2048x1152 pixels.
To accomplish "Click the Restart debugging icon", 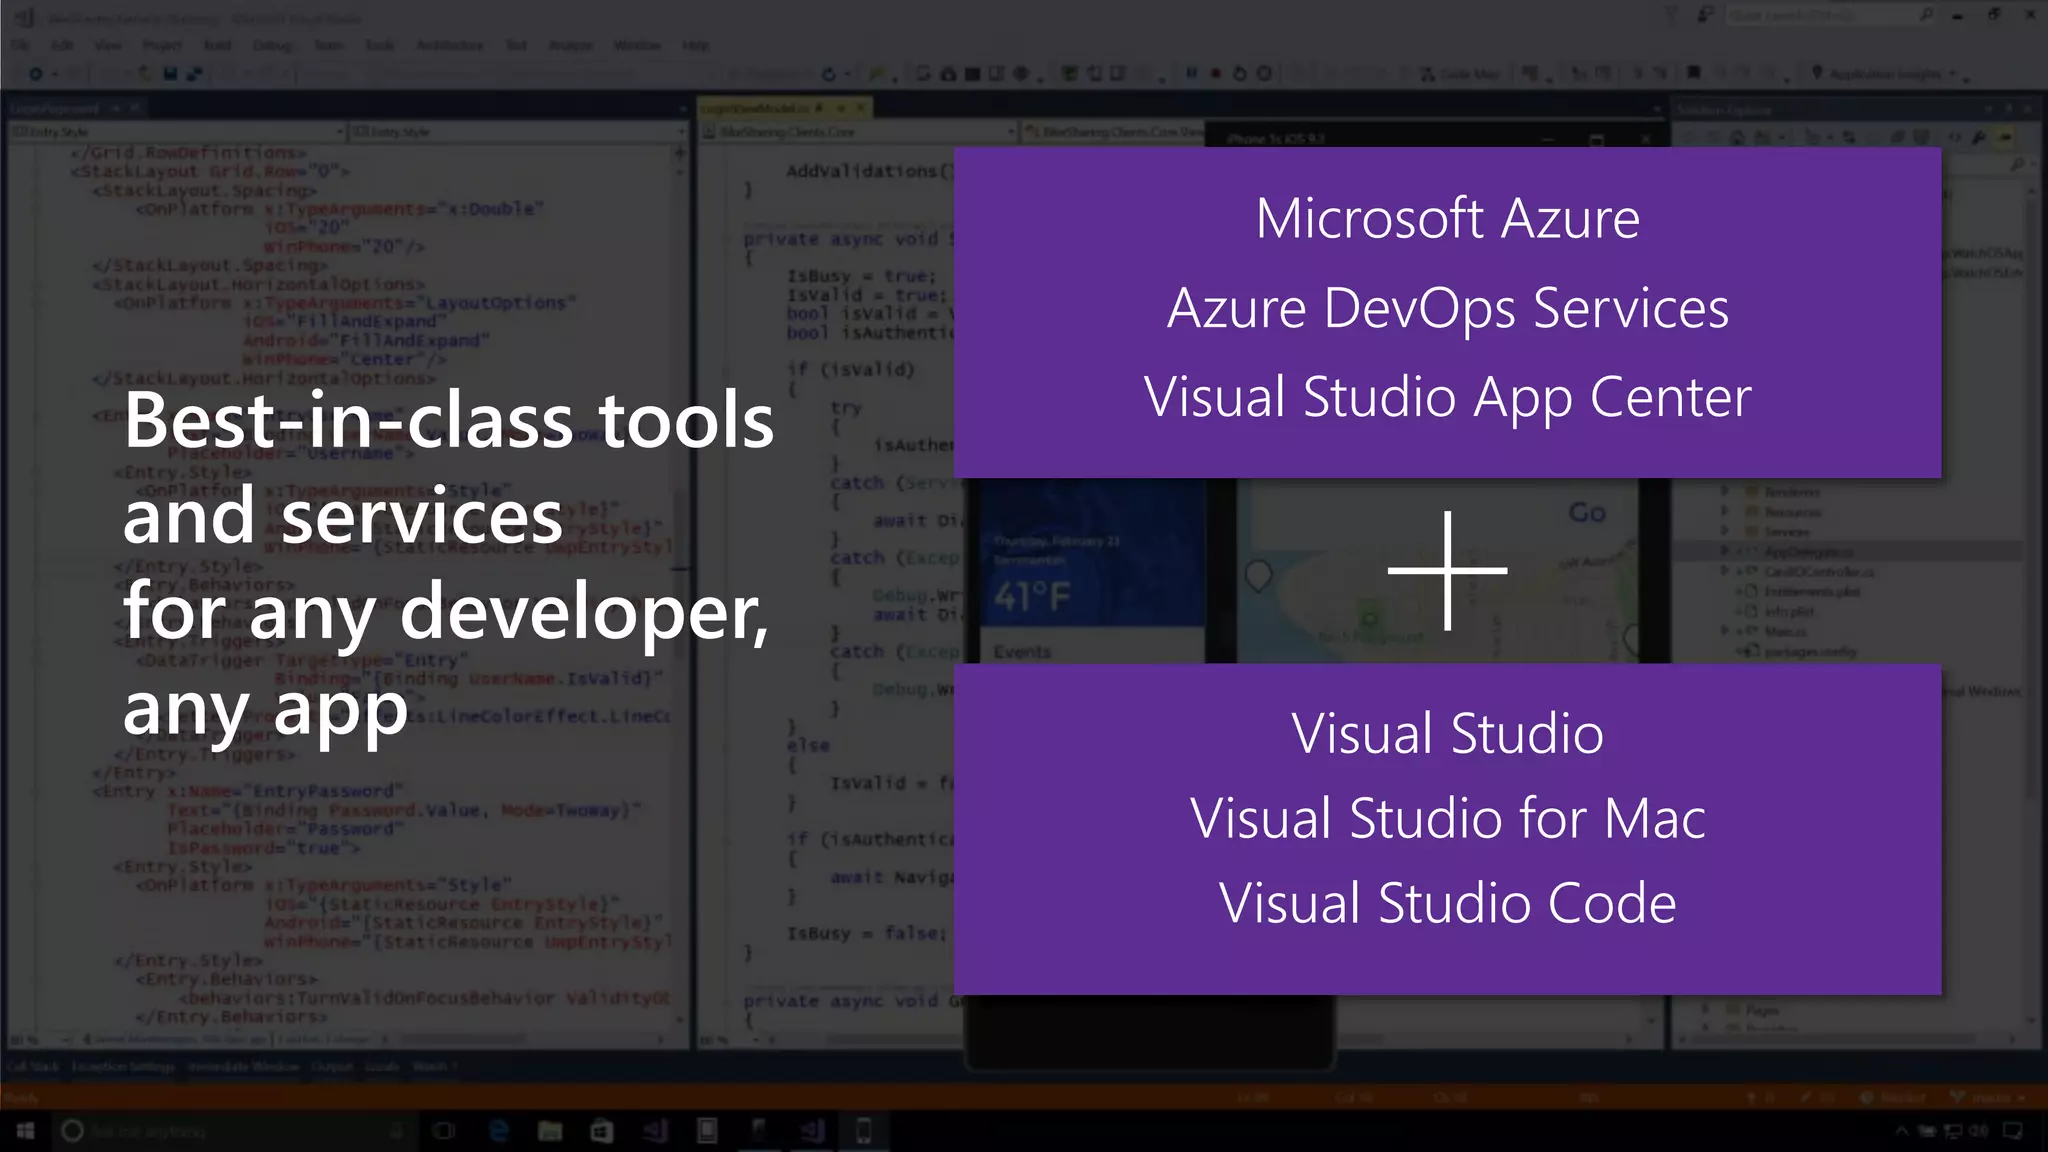I will click(1239, 73).
